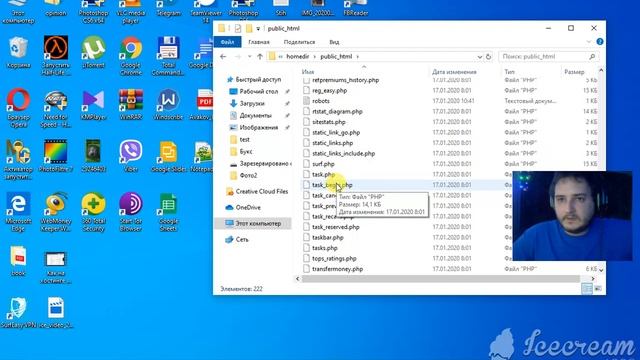Select the Windscribe desktop shortcut
This screenshot has height=360, width=640.
[x=168, y=104]
